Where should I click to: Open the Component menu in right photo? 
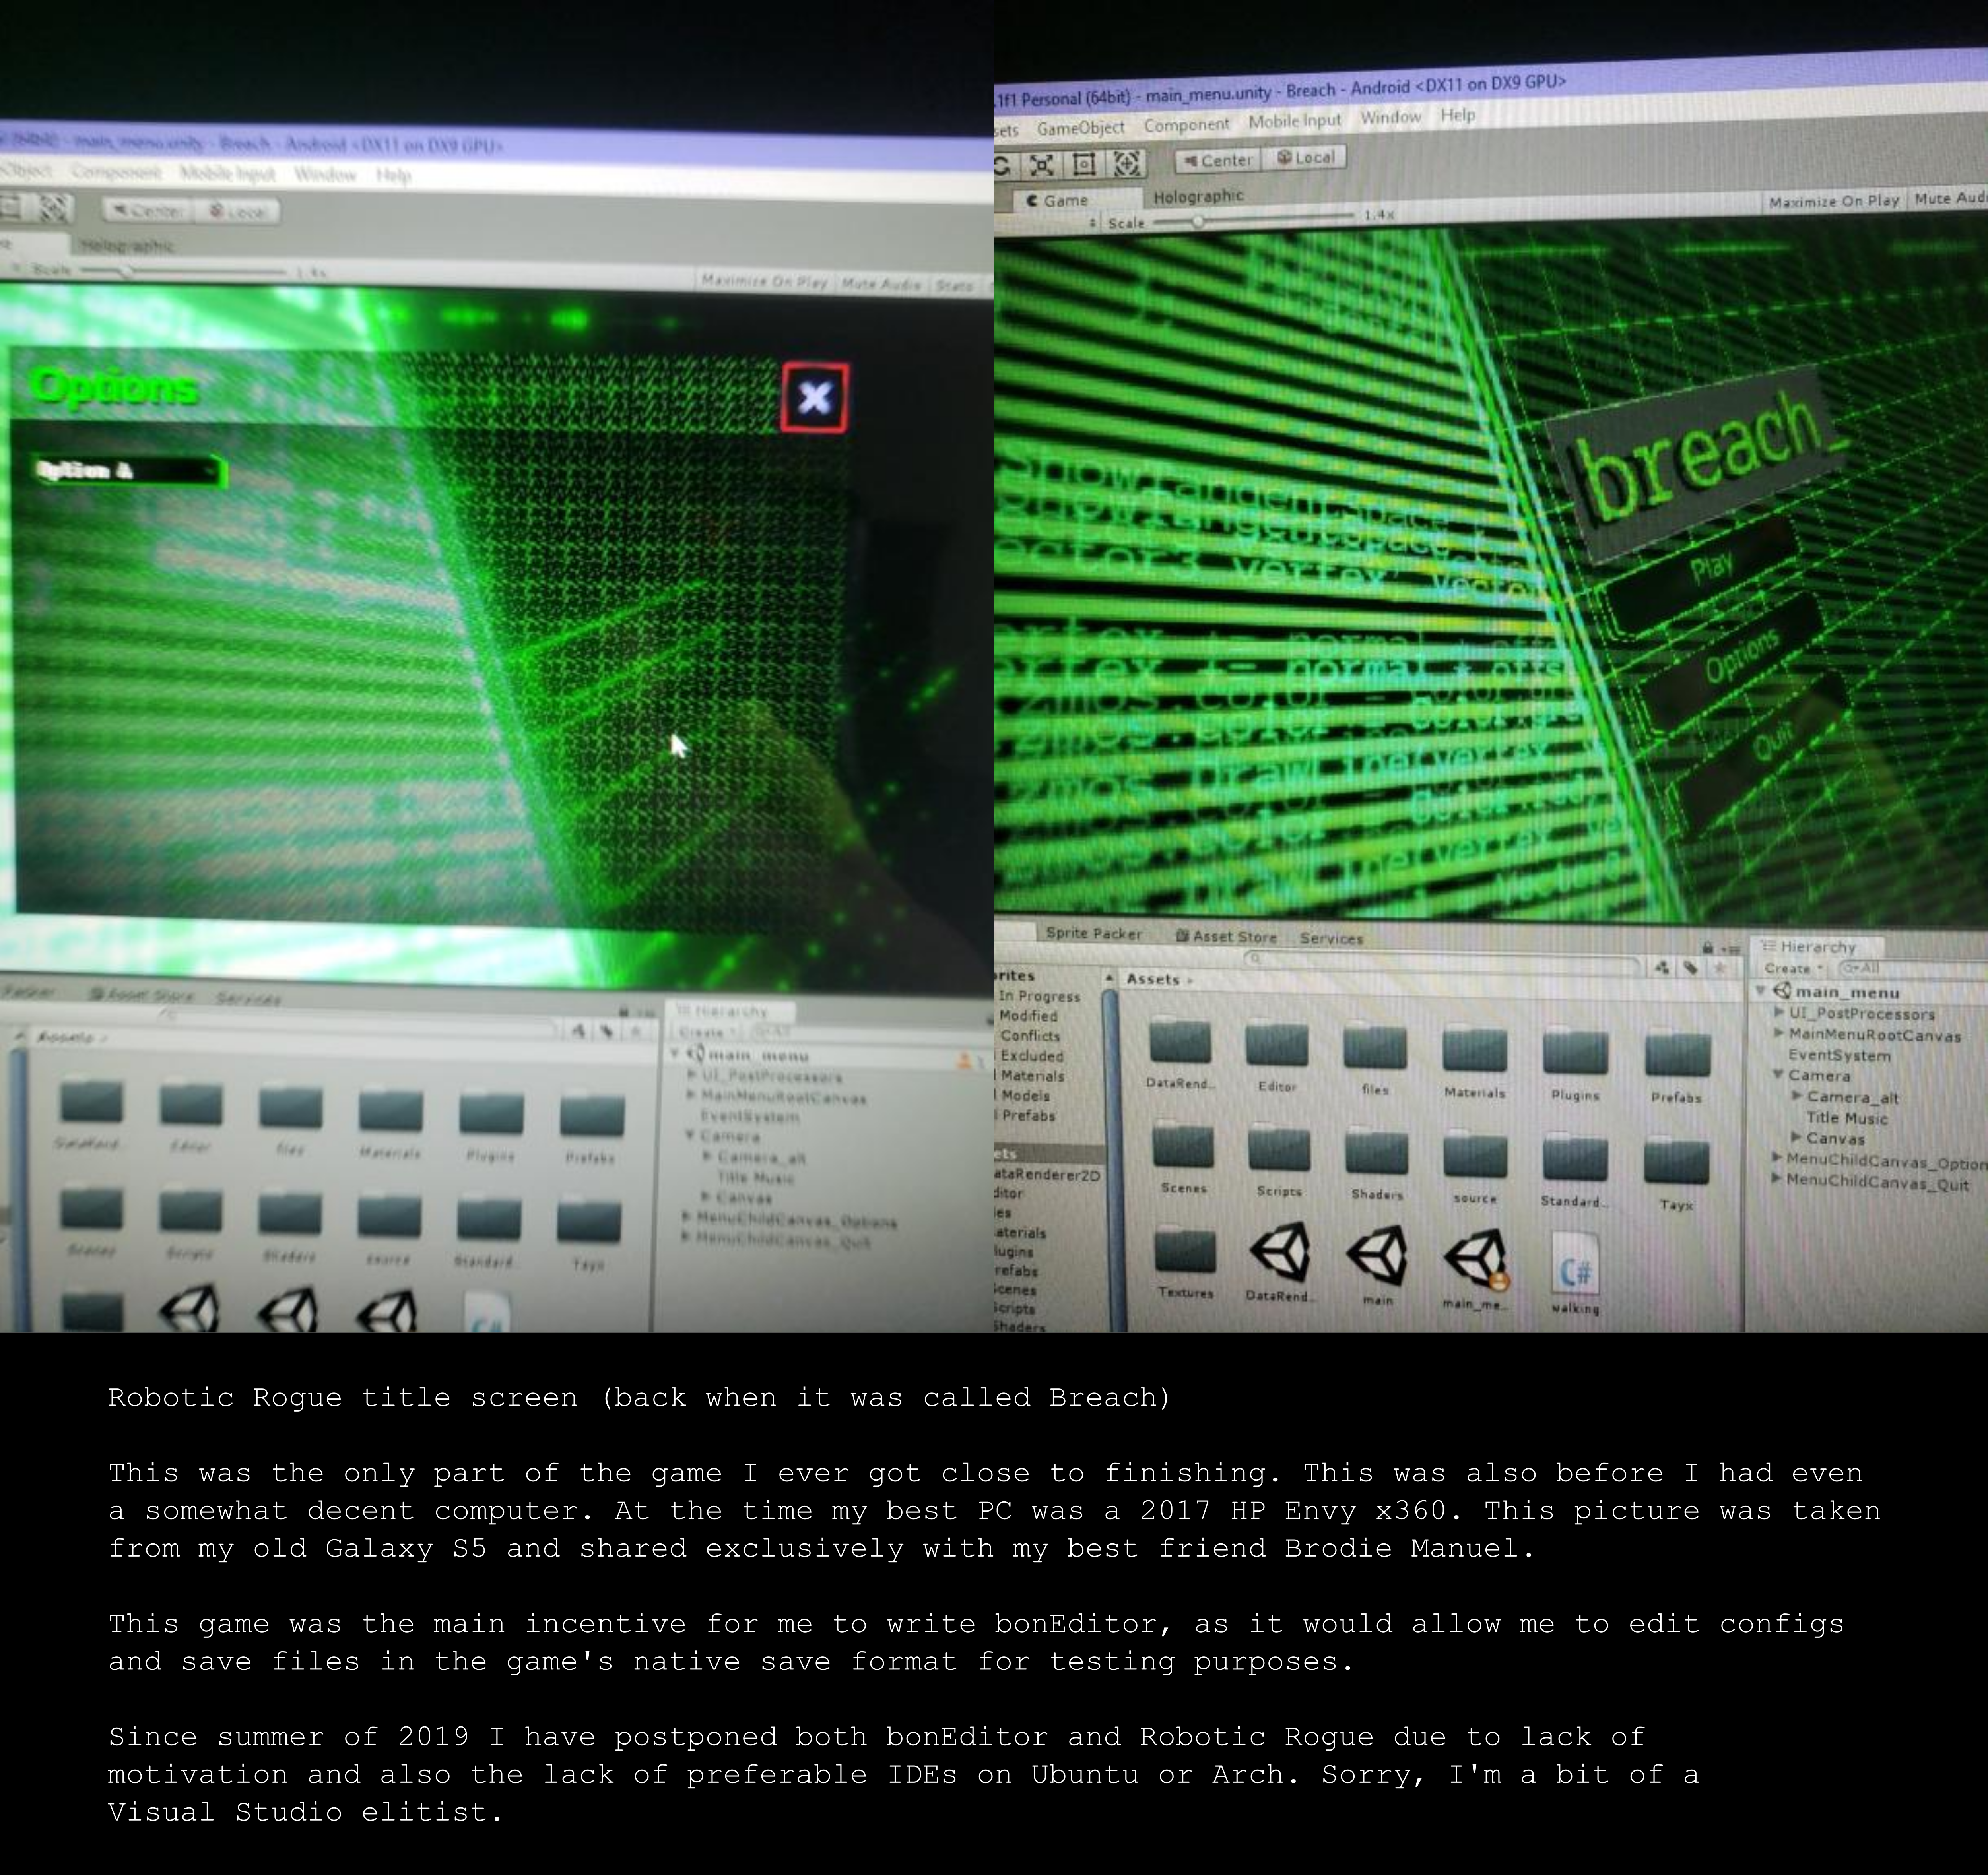(1186, 125)
